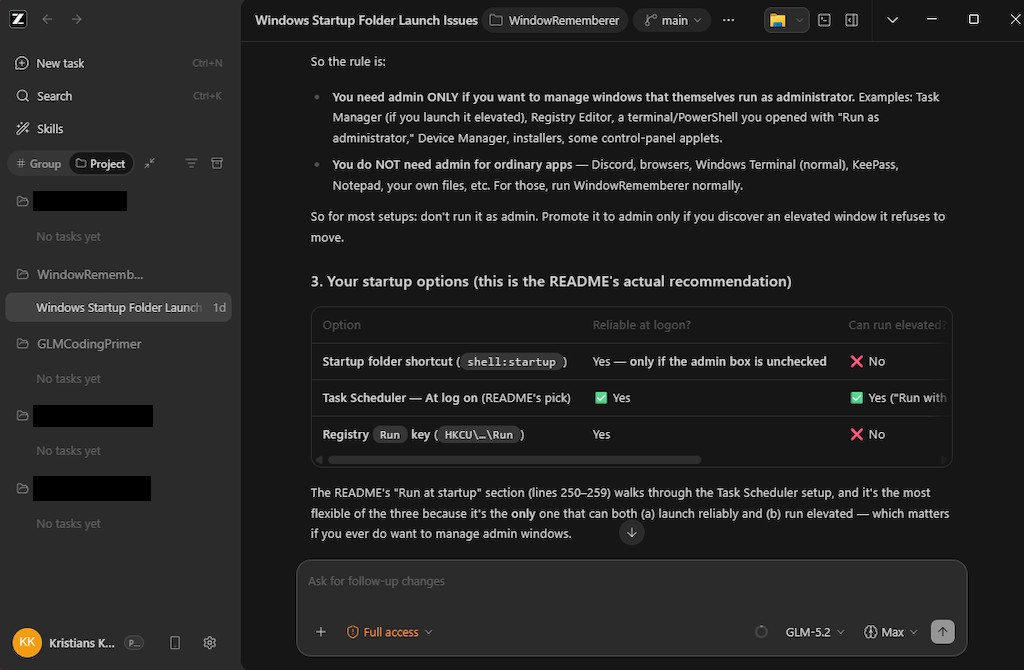This screenshot has width=1024, height=670.
Task: Open project in File Explorer icon
Action: 777,20
